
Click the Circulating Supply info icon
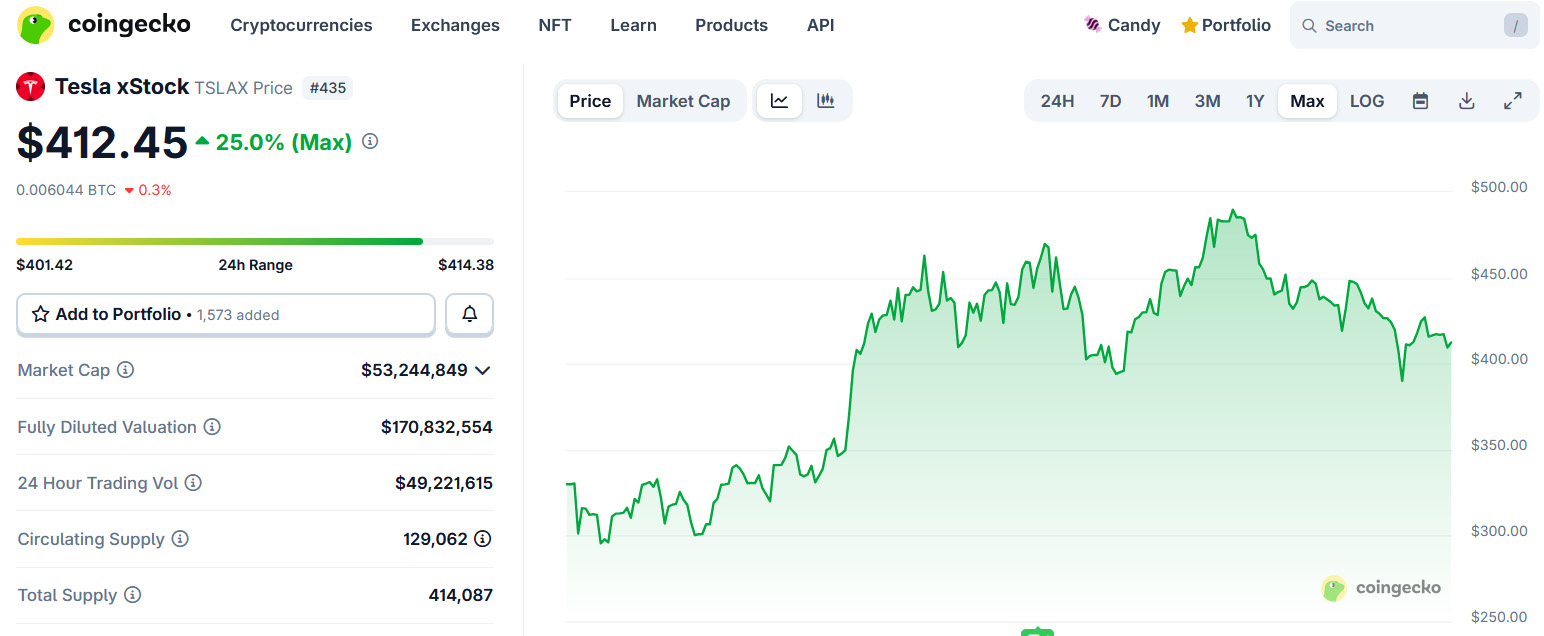click(x=180, y=539)
